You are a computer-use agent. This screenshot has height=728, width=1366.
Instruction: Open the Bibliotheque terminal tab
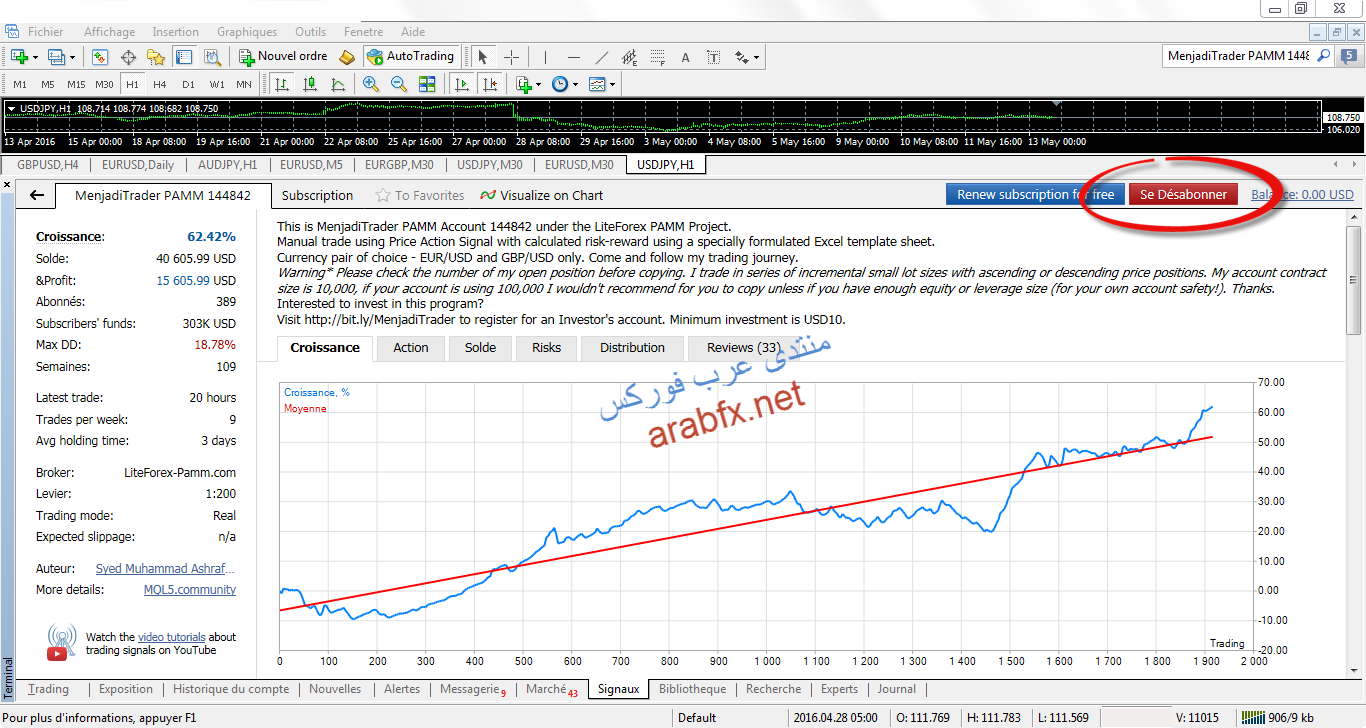(693, 689)
